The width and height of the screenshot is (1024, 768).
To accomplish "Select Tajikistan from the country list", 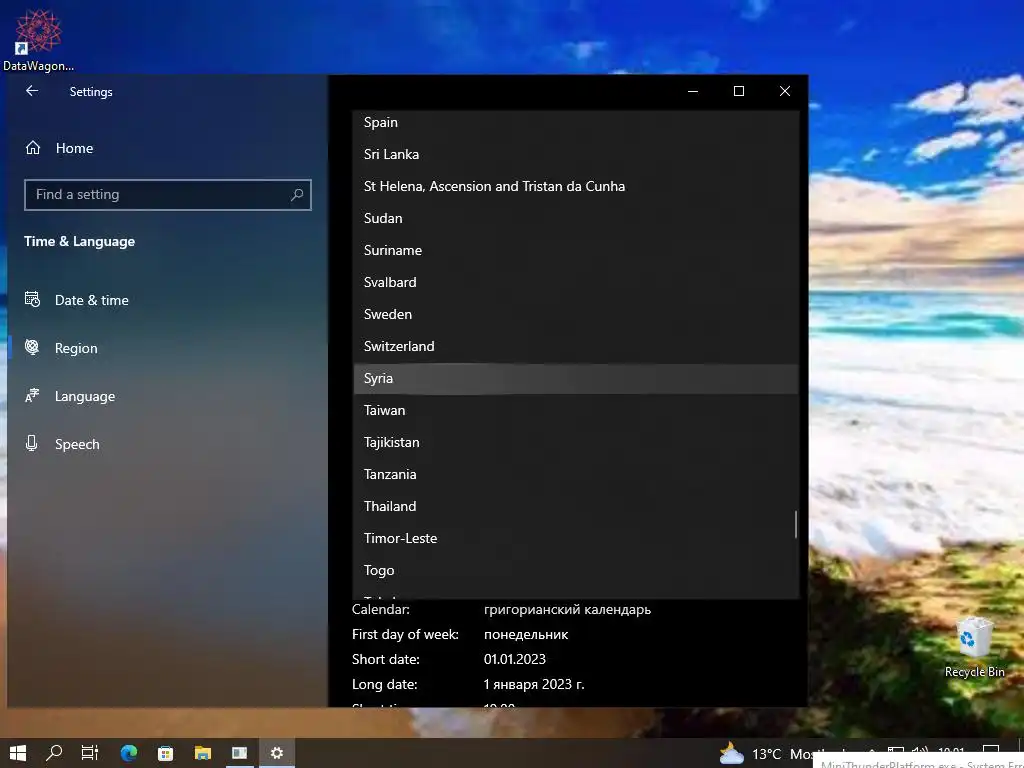I will [x=575, y=442].
